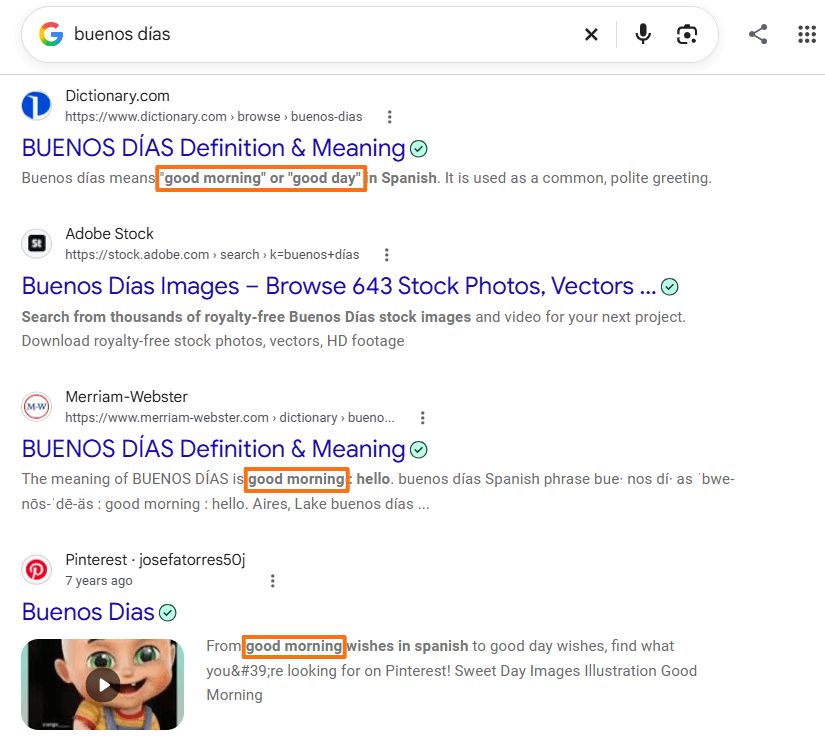This screenshot has width=825, height=754.
Task: Open more options for Adobe Stock result
Action: 387,255
